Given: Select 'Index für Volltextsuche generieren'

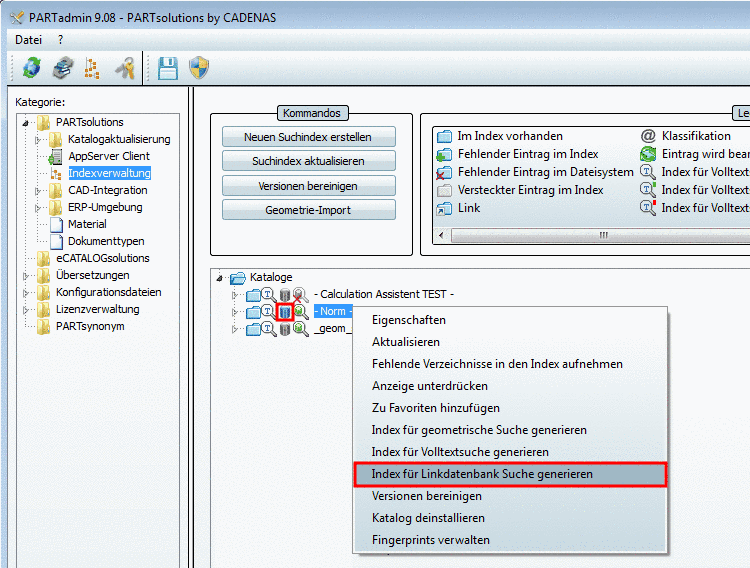Looking at the screenshot, I should 510,452.
